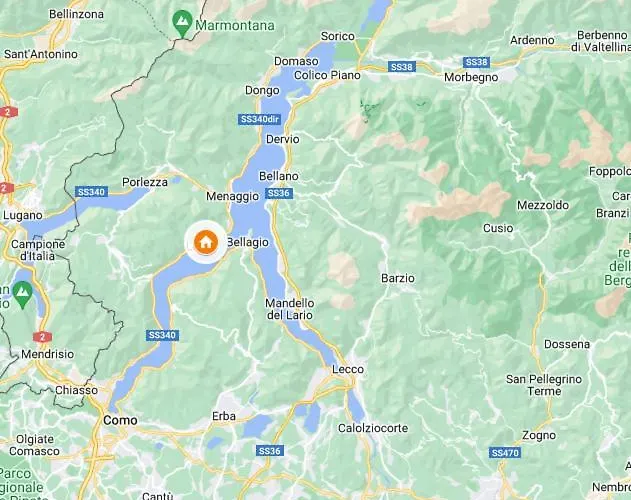Click the green mountain icon near Mendrisio
The width and height of the screenshot is (631, 500).
coord(23,294)
